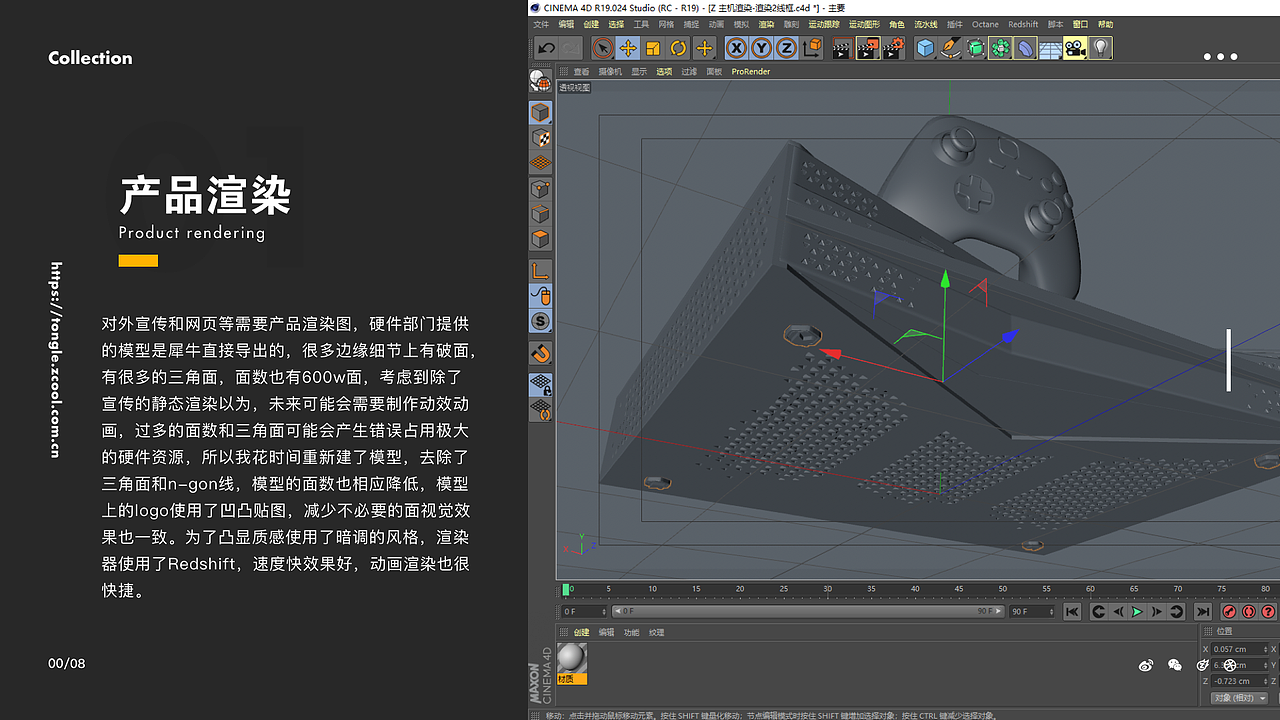Image resolution: width=1280 pixels, height=720 pixels.
Task: Click the 0 F start frame field
Action: pos(584,611)
